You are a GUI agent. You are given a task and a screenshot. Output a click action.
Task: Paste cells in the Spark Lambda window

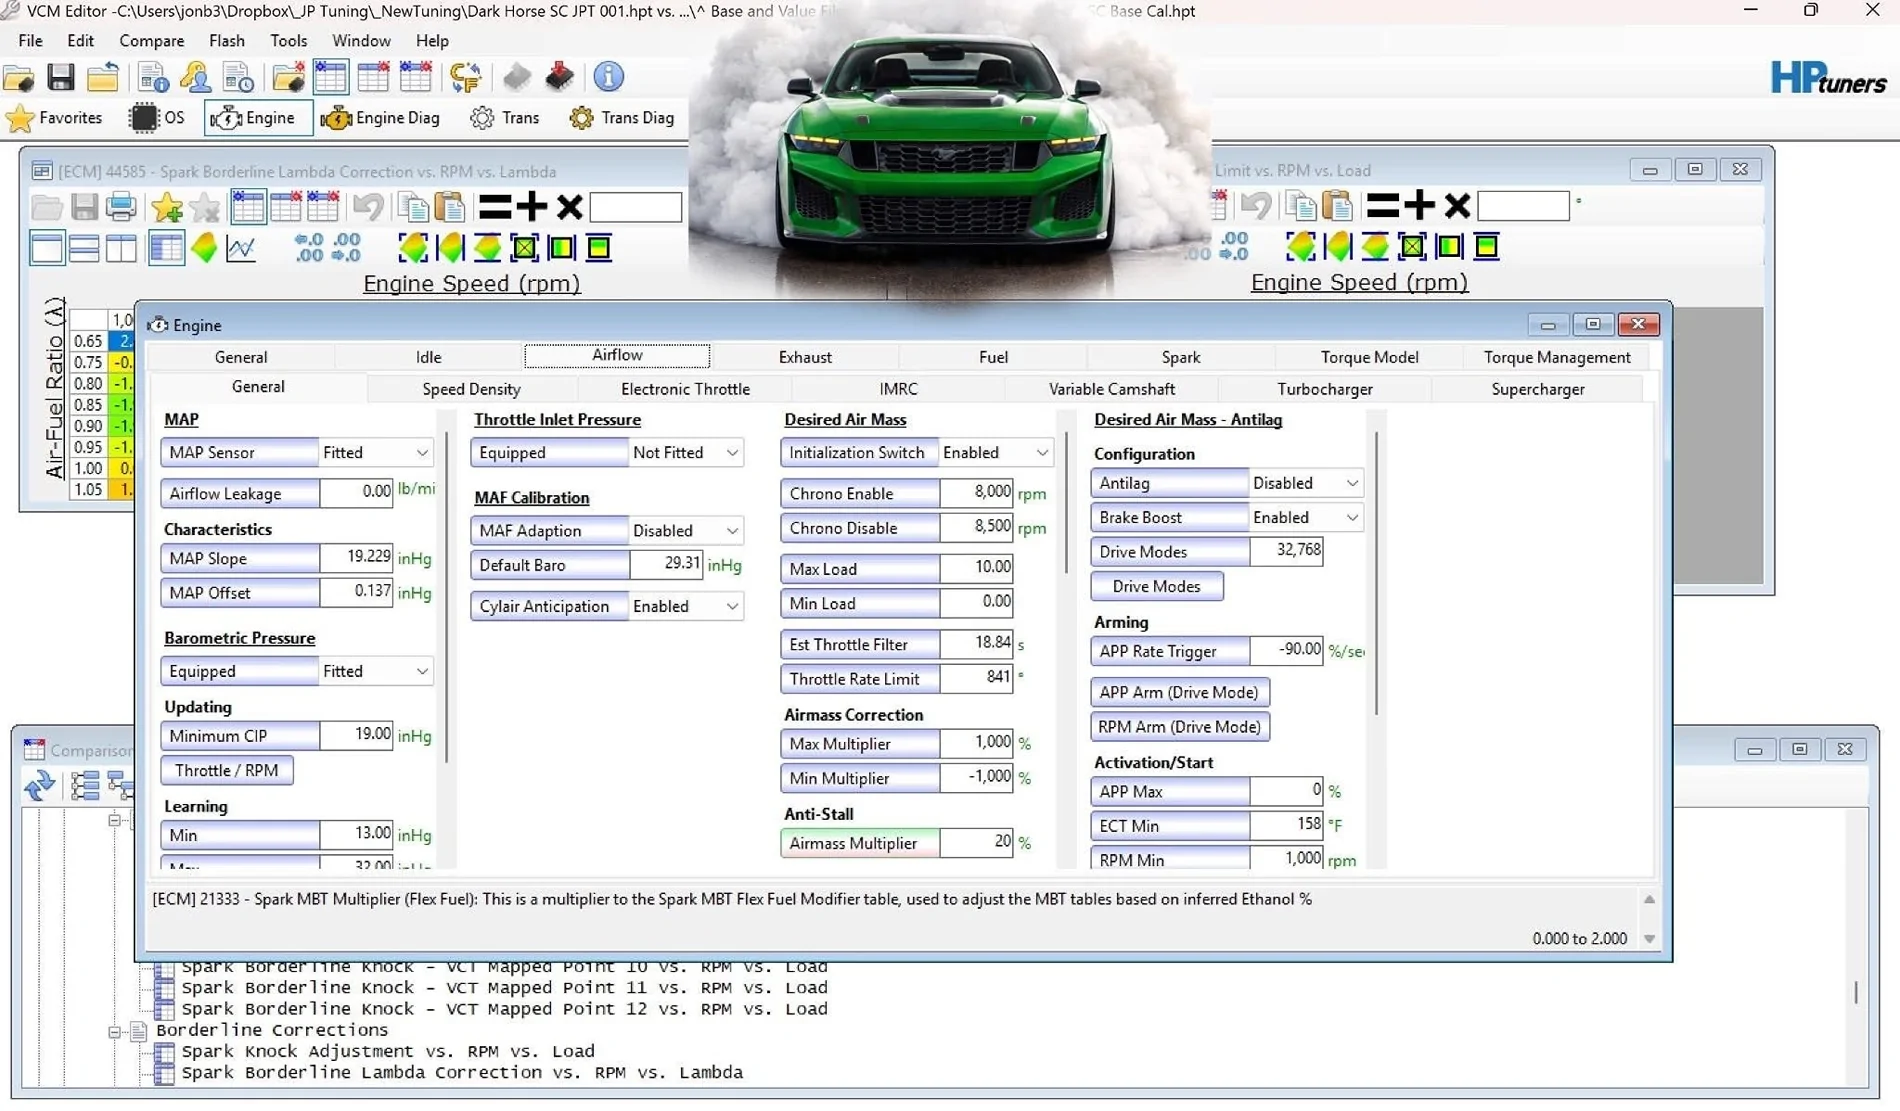pos(450,207)
